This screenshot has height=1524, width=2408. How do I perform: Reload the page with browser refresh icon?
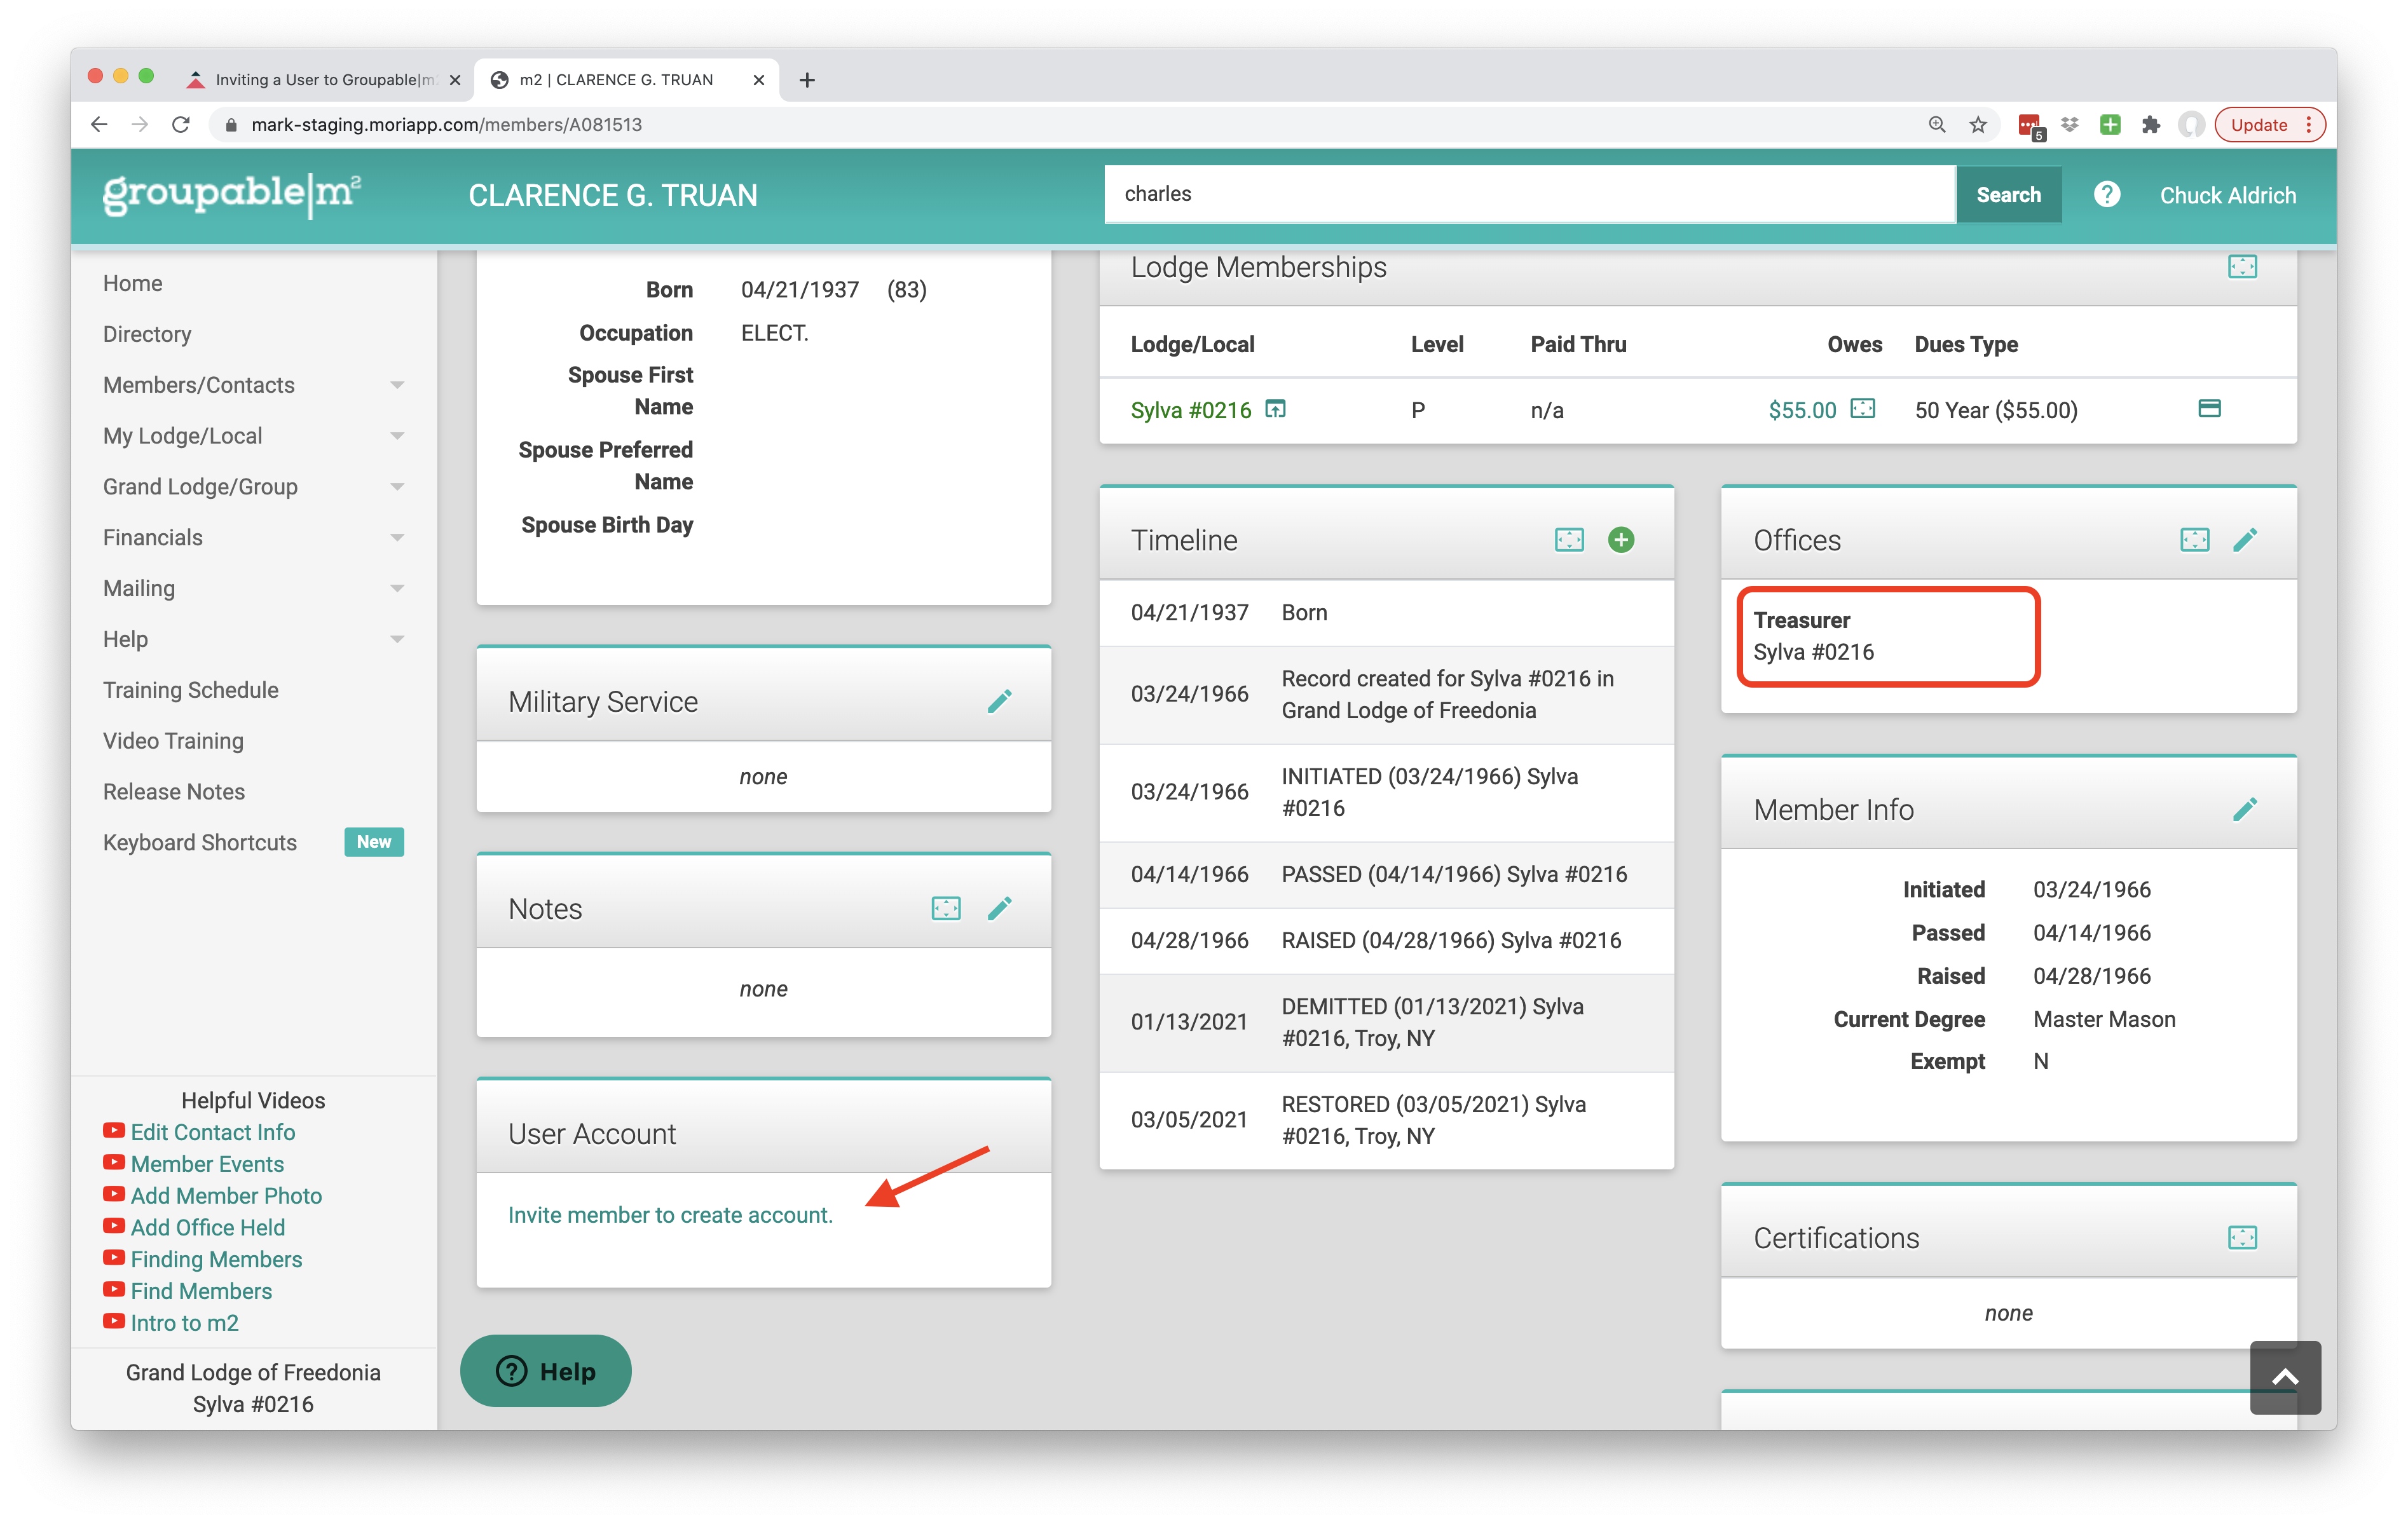coord(181,125)
